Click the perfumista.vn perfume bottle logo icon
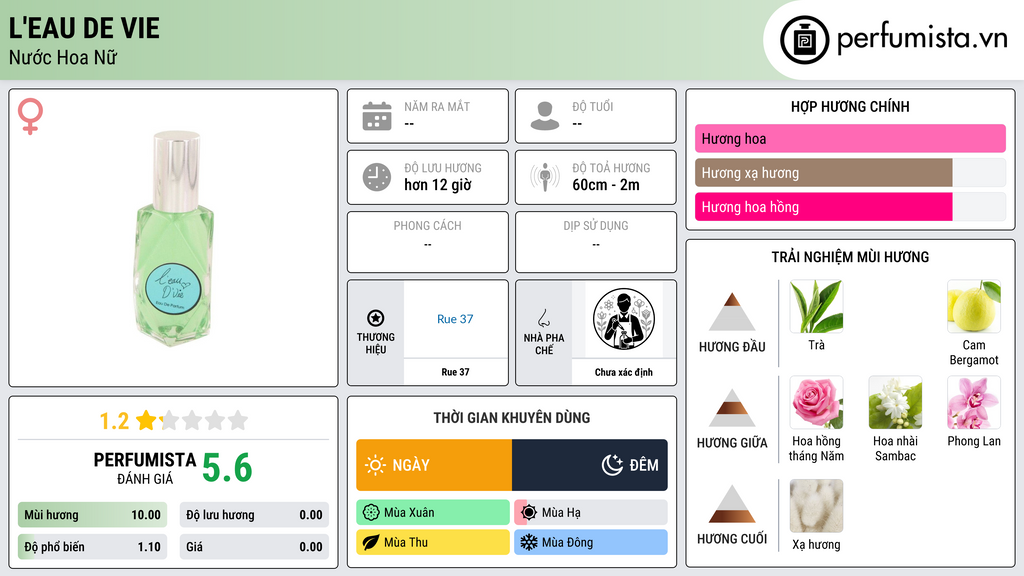Screen dimensions: 1024x576 (x=804, y=40)
